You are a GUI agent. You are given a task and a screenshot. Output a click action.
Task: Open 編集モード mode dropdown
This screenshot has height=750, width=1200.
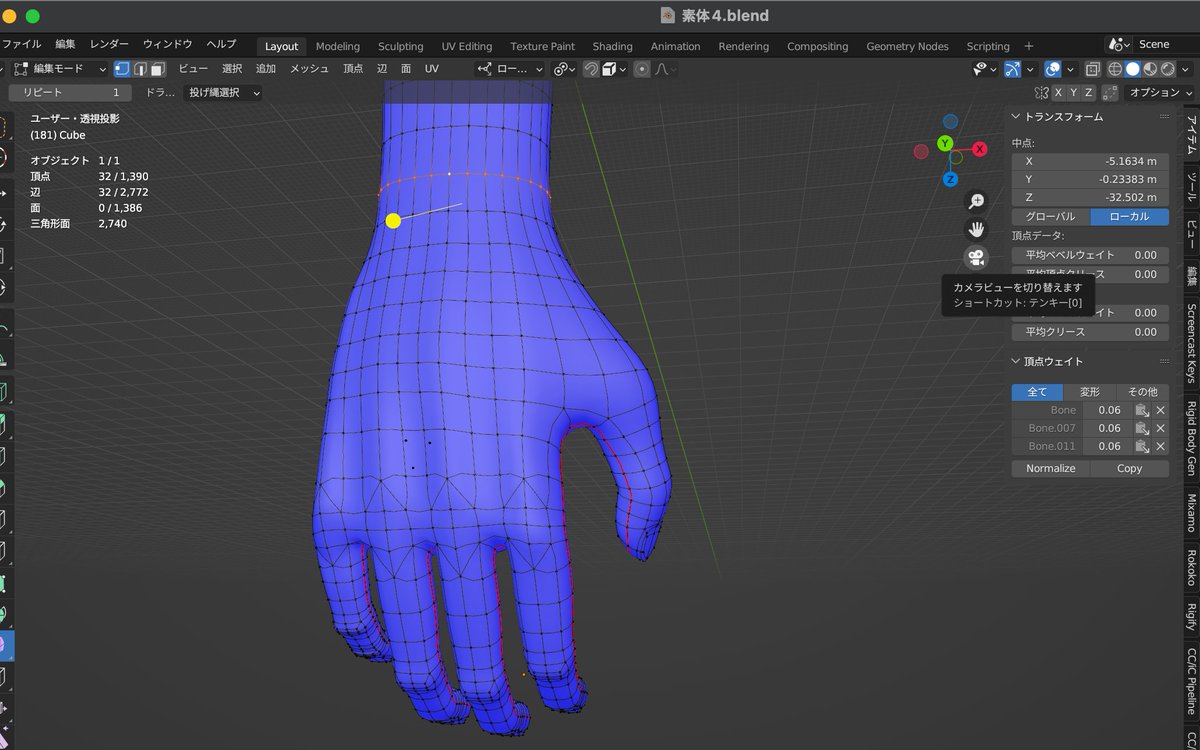click(x=59, y=69)
